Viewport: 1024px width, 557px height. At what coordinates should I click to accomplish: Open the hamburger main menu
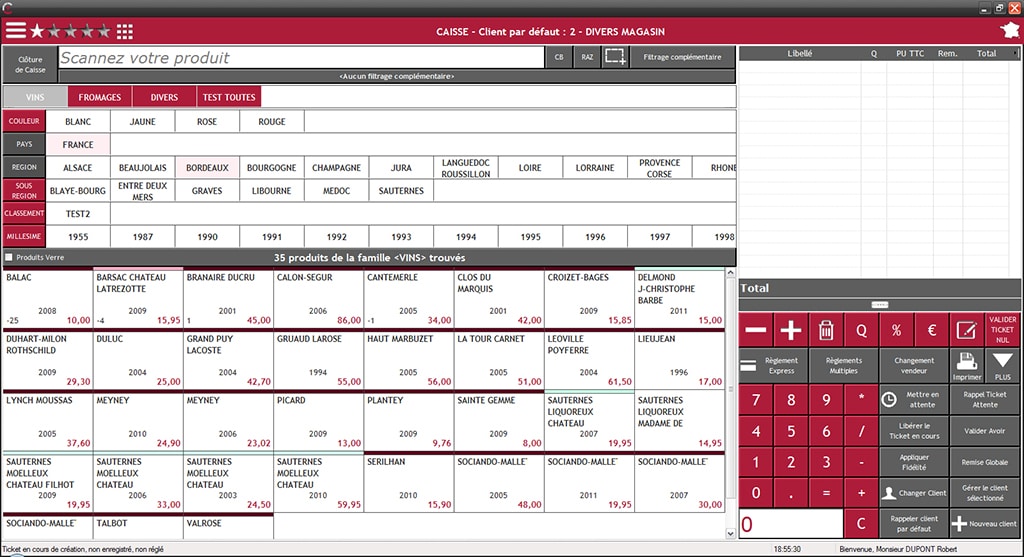pyautogui.click(x=15, y=31)
